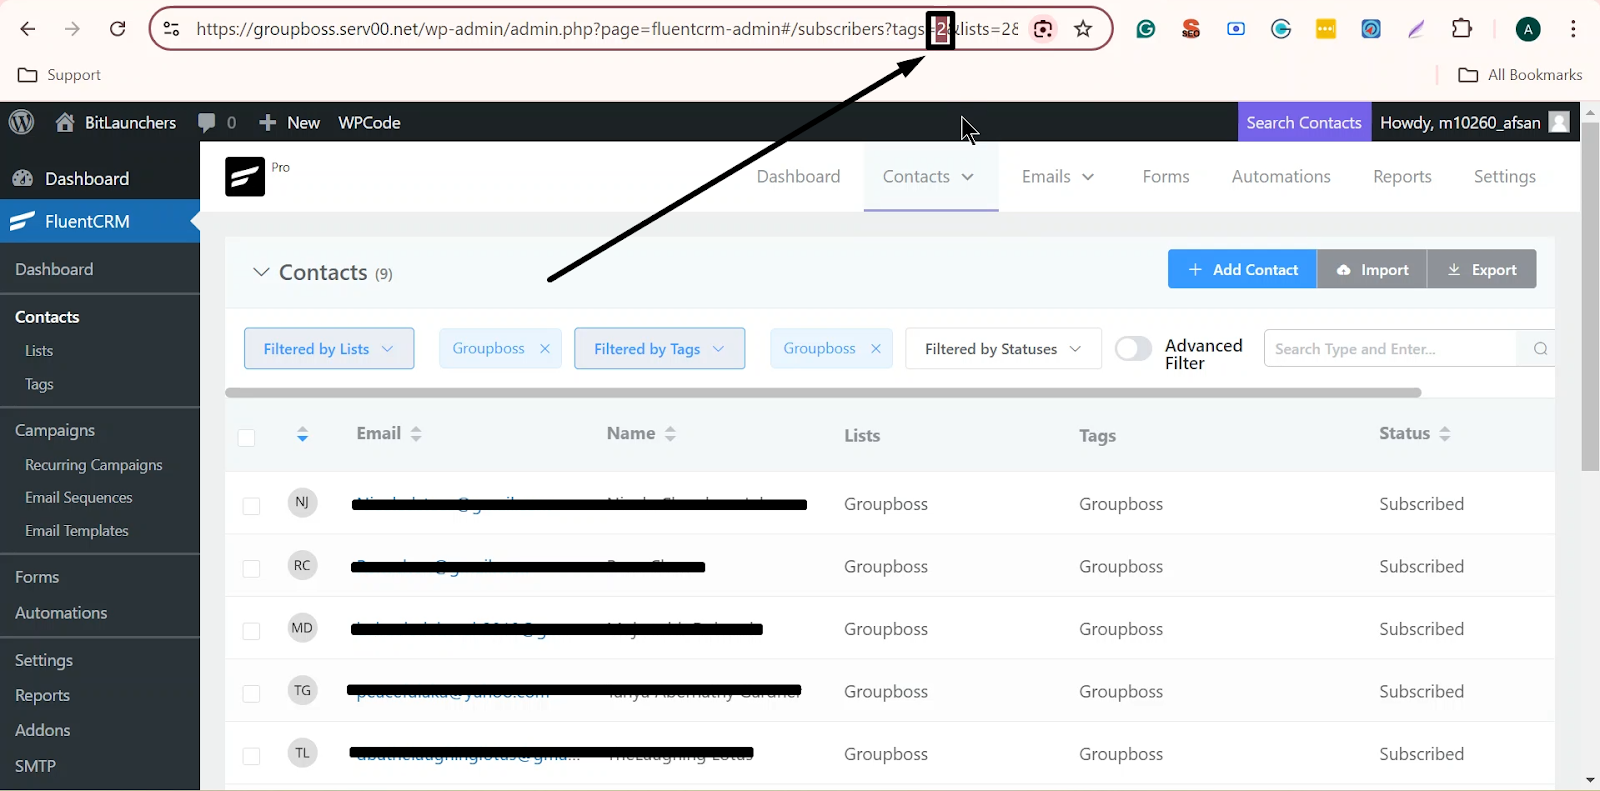This screenshot has width=1600, height=791.
Task: Click the TG contact avatar
Action: pyautogui.click(x=302, y=690)
